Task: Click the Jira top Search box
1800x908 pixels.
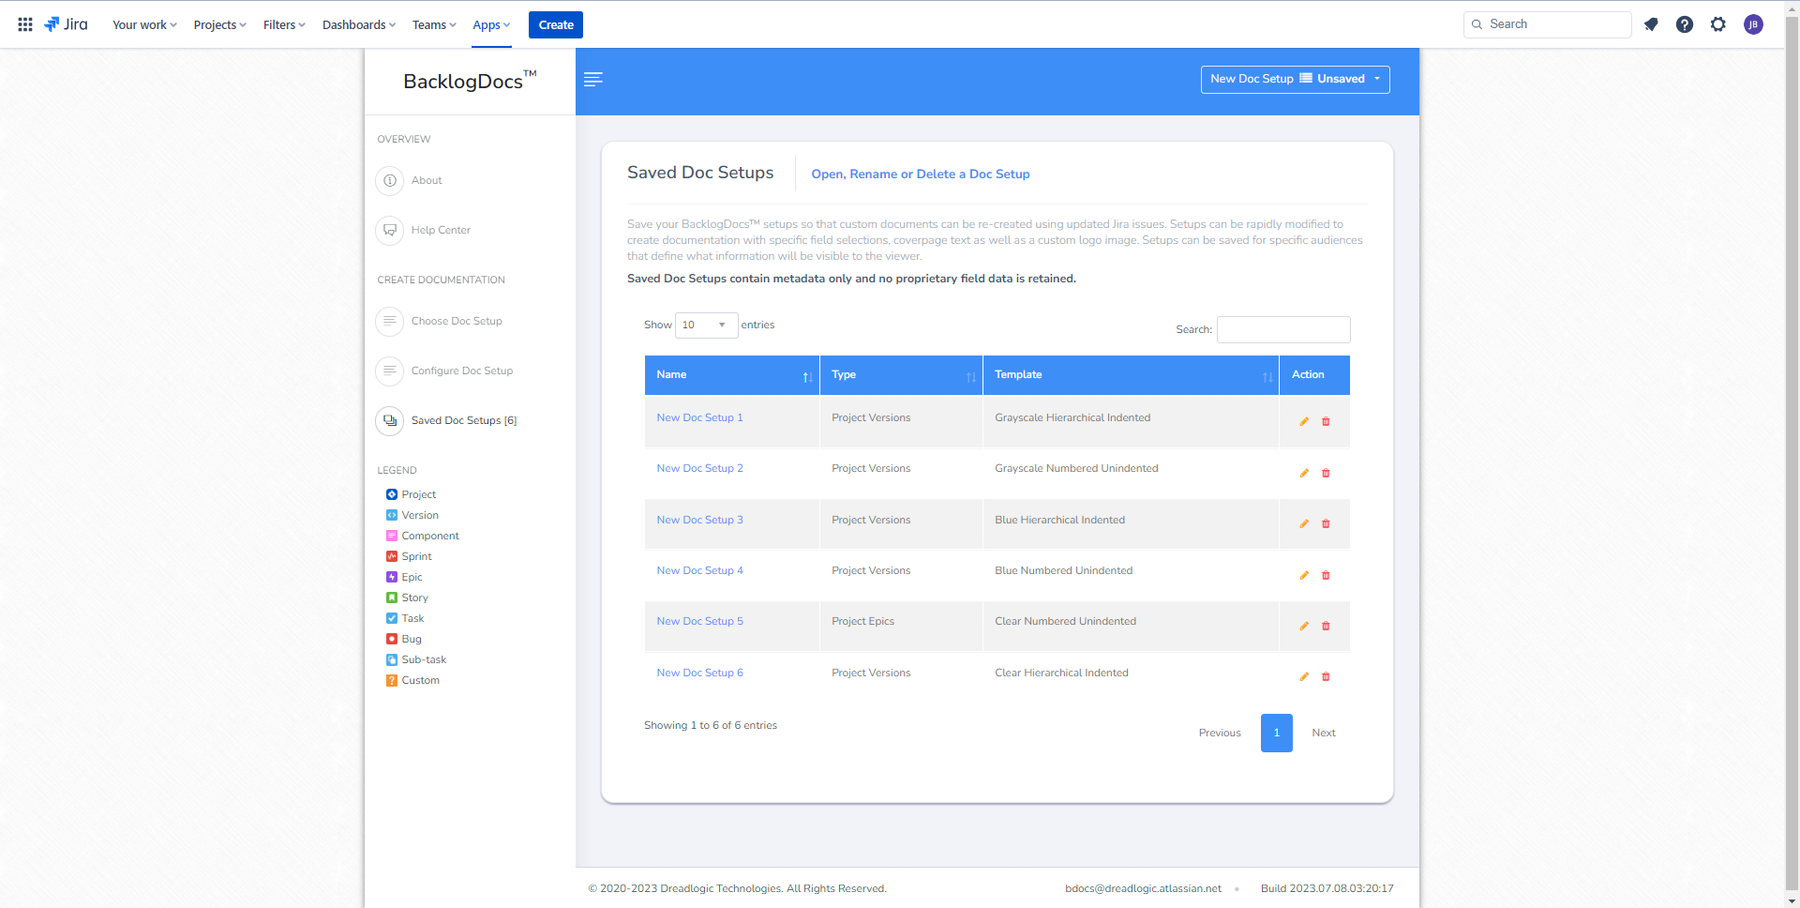Action: coord(1547,24)
